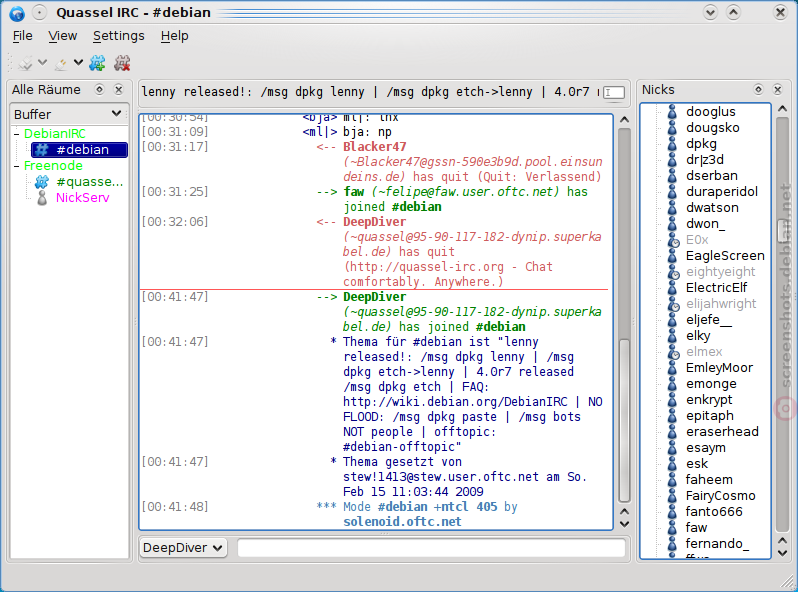Screen dimensions: 798x592
Task: Click the NickServ user icon
Action: [42, 198]
